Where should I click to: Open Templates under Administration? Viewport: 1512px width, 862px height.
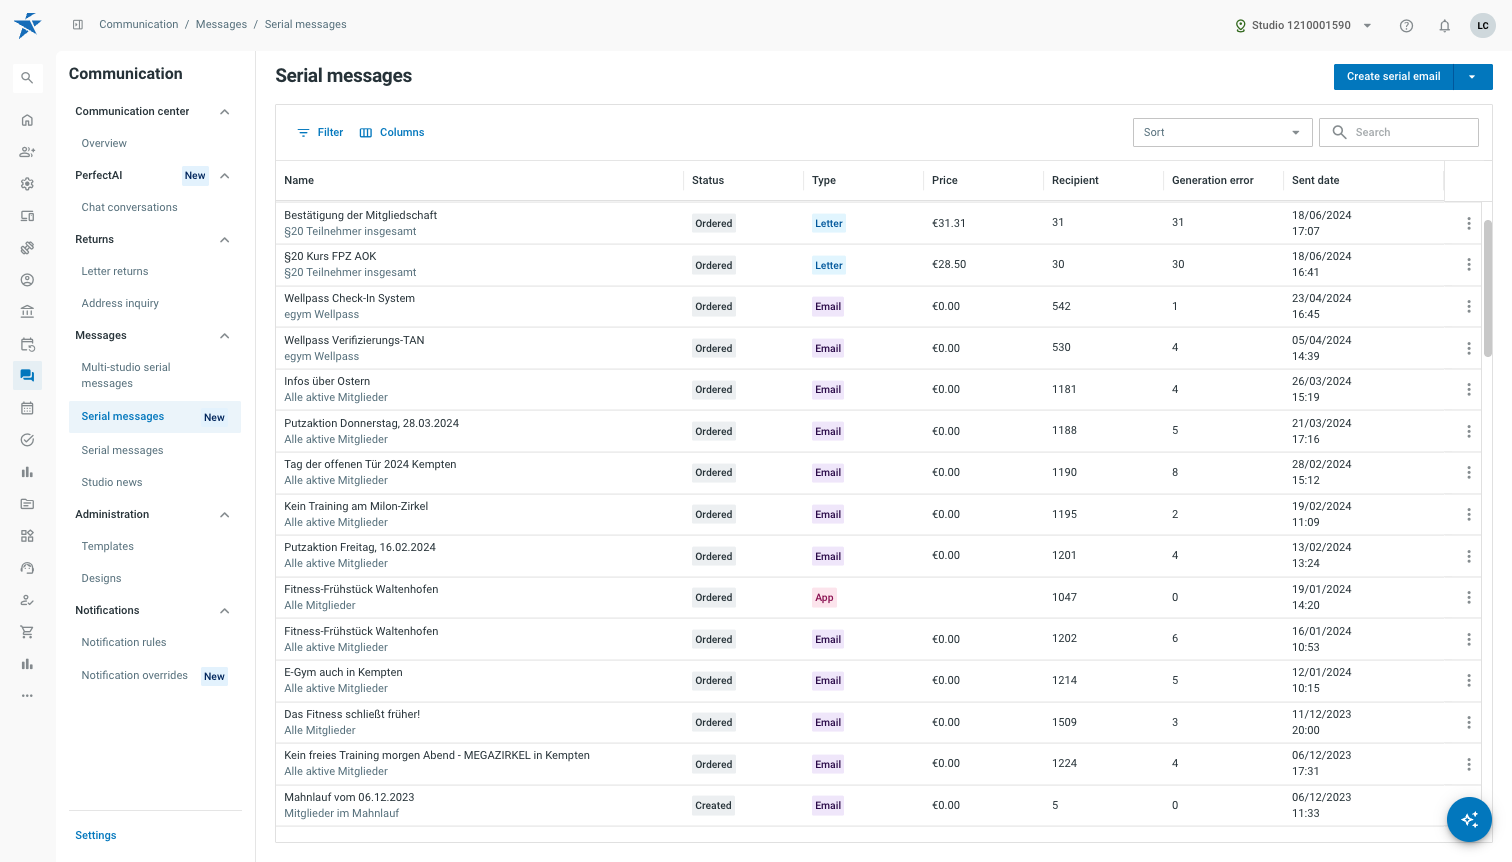point(108,547)
